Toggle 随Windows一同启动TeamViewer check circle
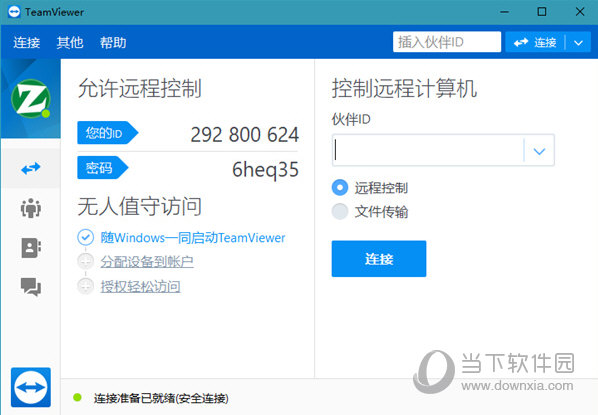 [85, 237]
